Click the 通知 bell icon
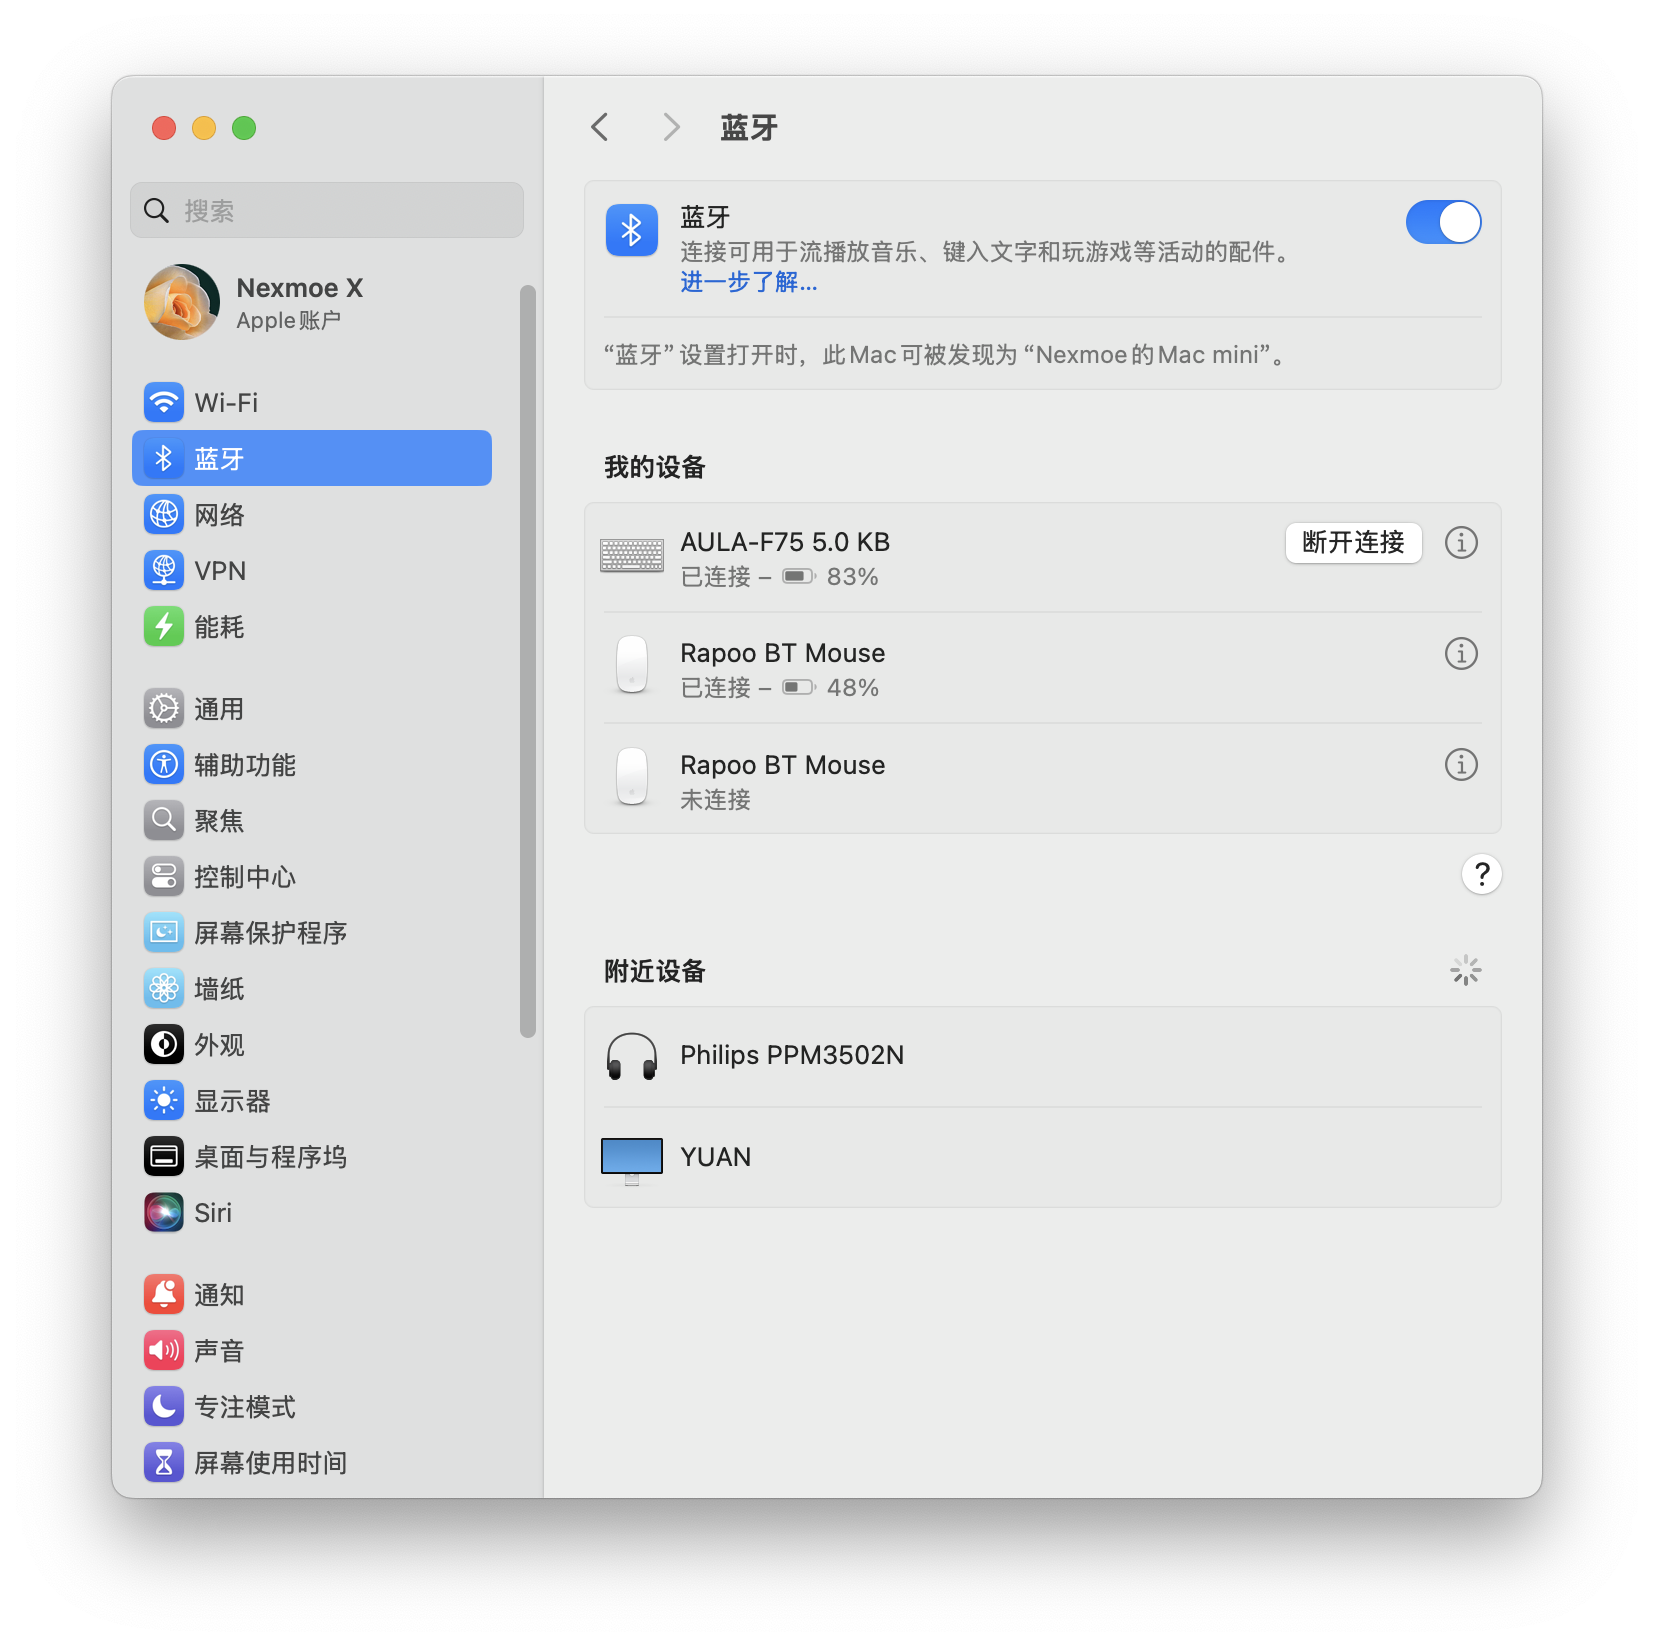The image size is (1654, 1646). (164, 1295)
